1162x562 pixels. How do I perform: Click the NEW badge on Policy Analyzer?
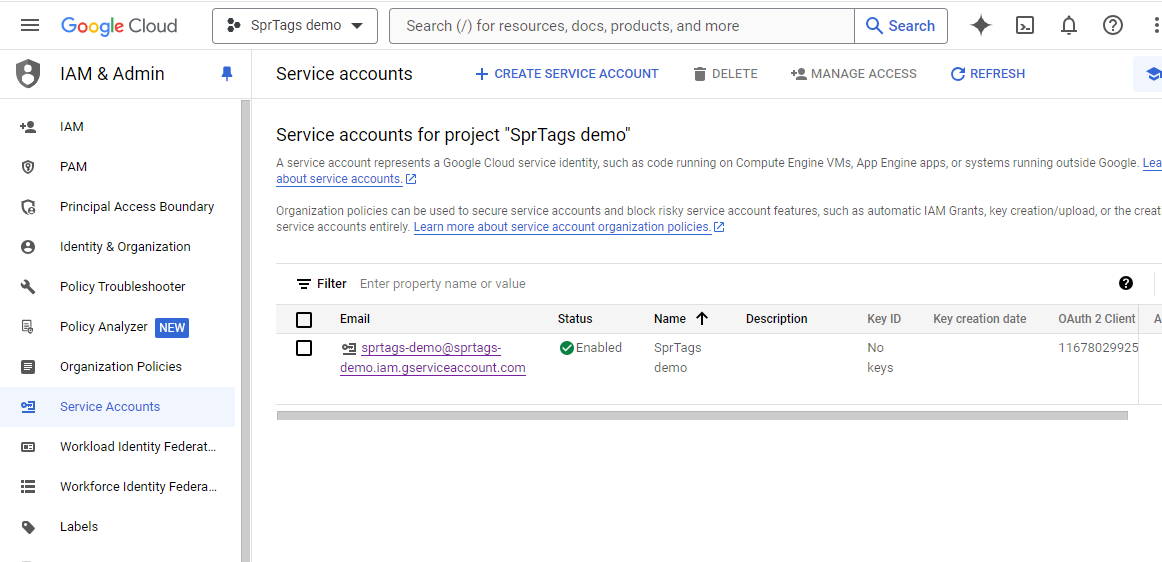click(172, 327)
